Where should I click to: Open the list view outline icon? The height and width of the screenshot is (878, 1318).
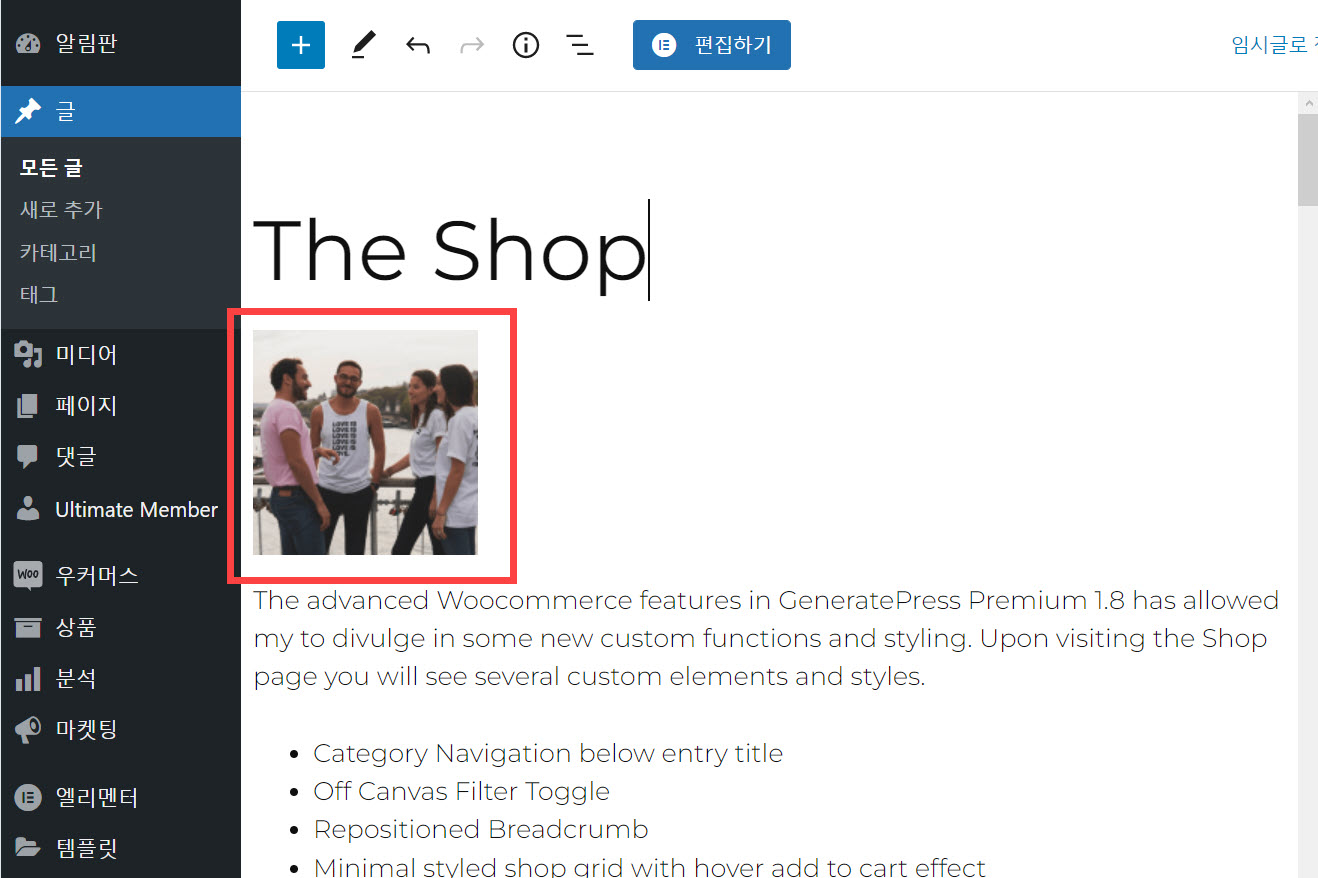pos(580,45)
